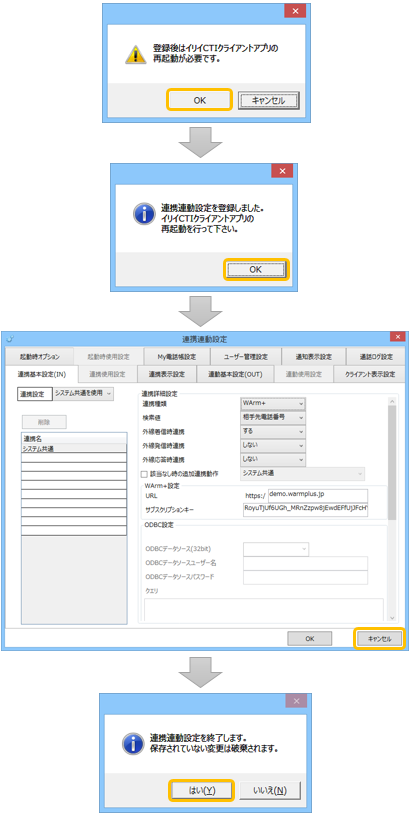The height and width of the screenshot is (814, 410).
Task: Click the app icon in the 連携連動設定 title bar
Action: [x=11, y=338]
